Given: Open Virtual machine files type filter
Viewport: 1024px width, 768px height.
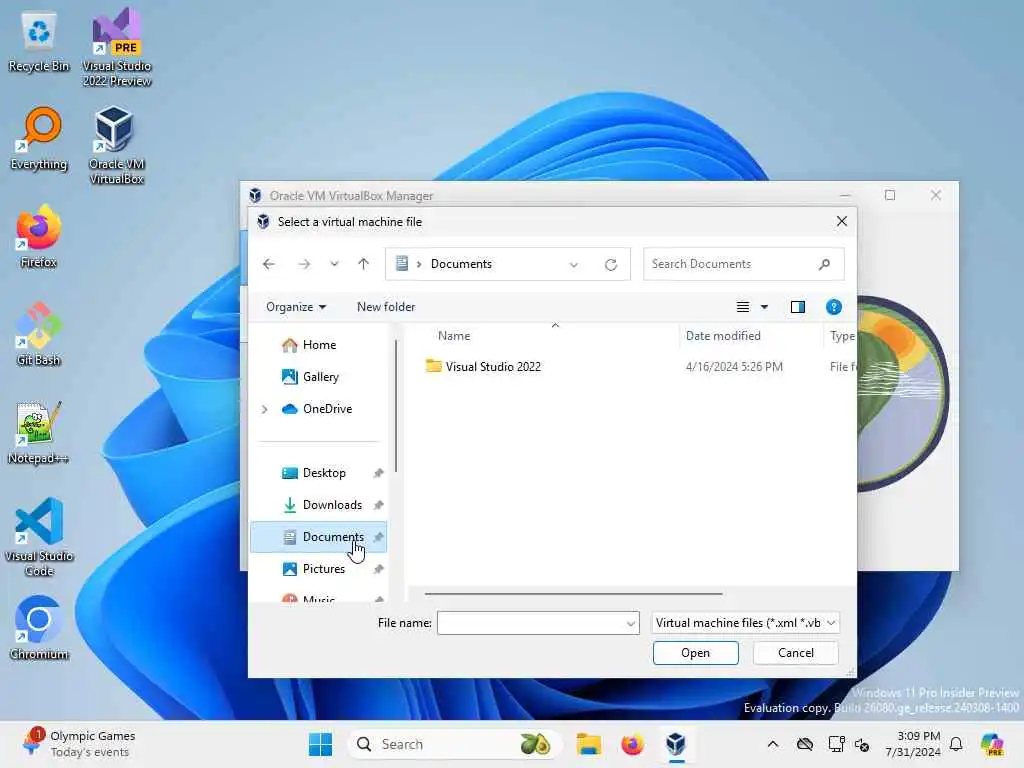Looking at the screenshot, I should (745, 623).
